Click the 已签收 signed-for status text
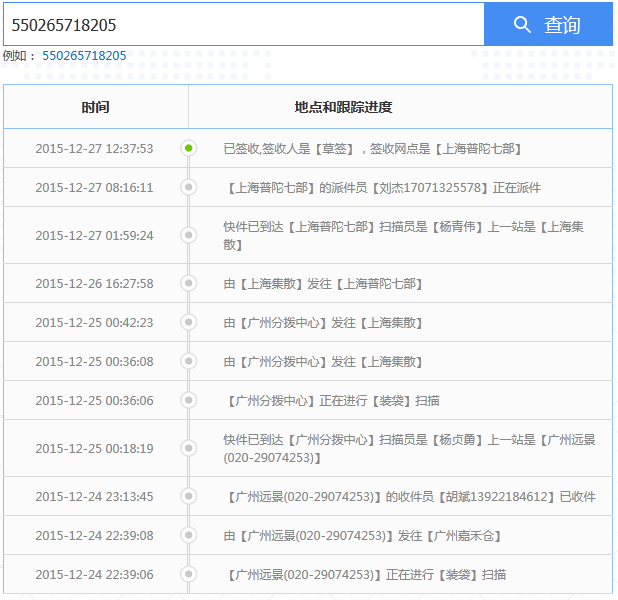The image size is (618, 600). (x=372, y=149)
